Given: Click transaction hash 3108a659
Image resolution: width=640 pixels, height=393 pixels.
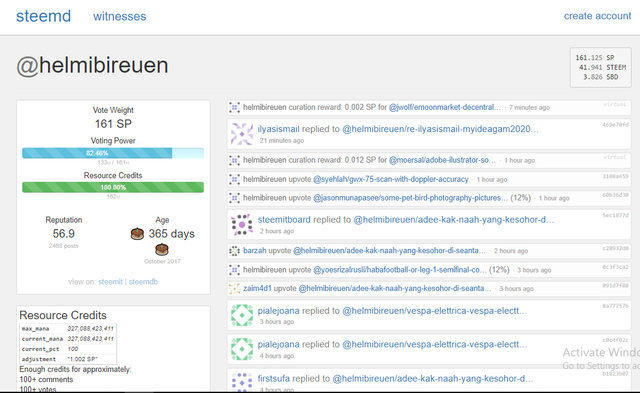Looking at the screenshot, I should click(x=615, y=176).
